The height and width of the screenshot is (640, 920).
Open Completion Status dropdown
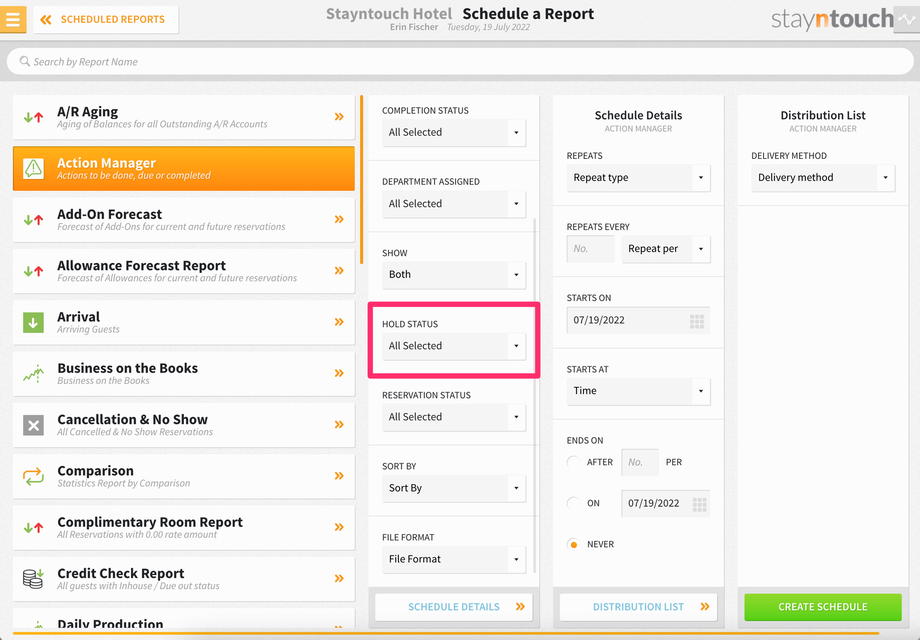click(454, 133)
